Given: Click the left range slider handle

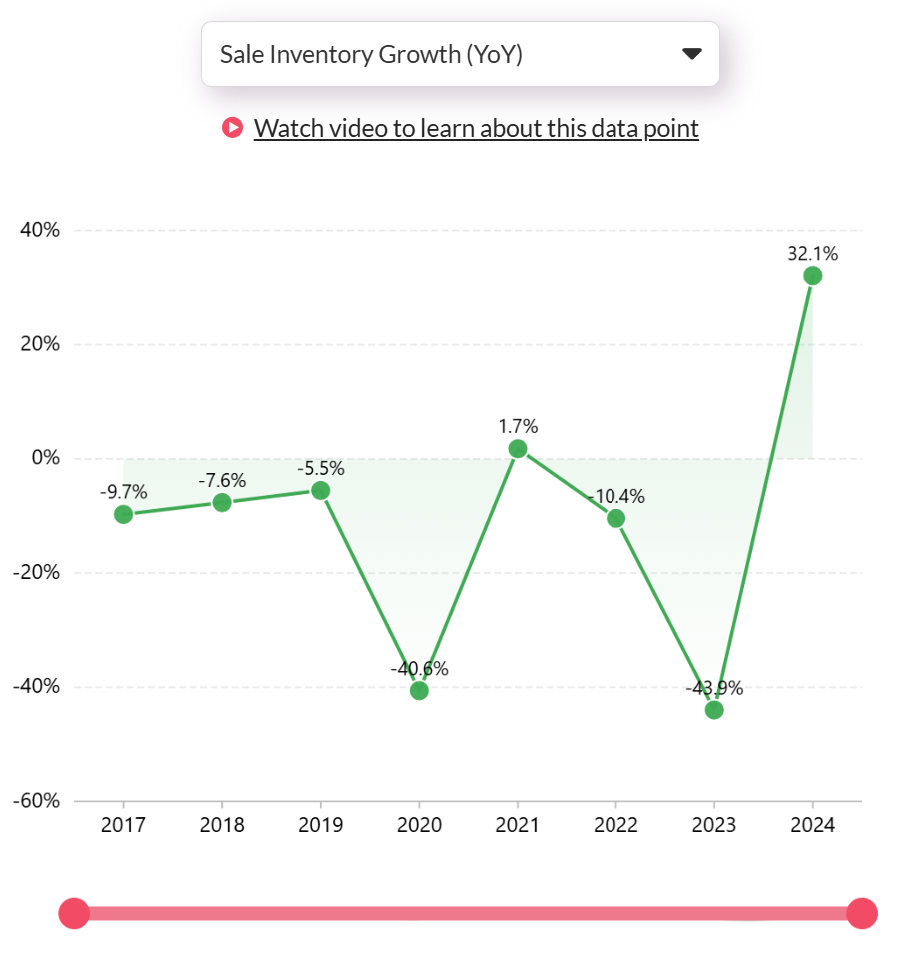Looking at the screenshot, I should (x=74, y=913).
